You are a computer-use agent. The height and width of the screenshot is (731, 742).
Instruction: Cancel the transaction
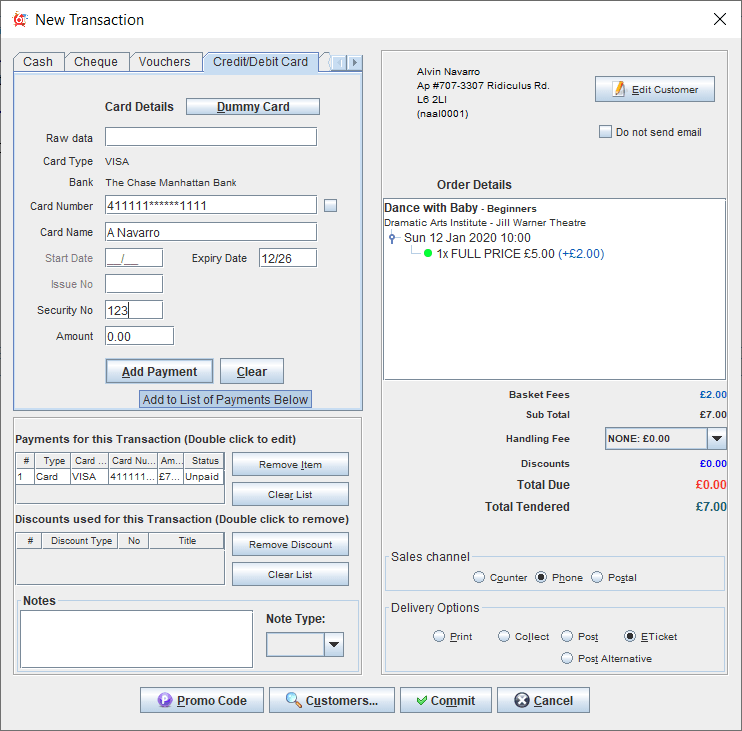[x=543, y=700]
